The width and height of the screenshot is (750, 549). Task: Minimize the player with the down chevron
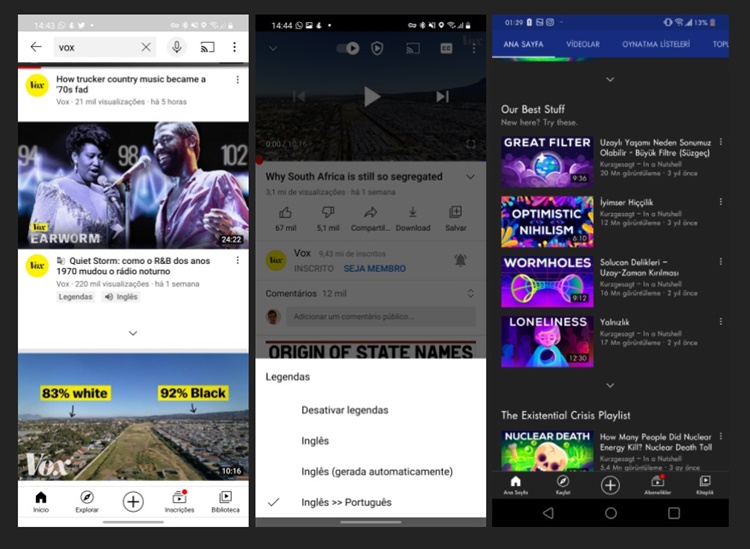pyautogui.click(x=273, y=48)
